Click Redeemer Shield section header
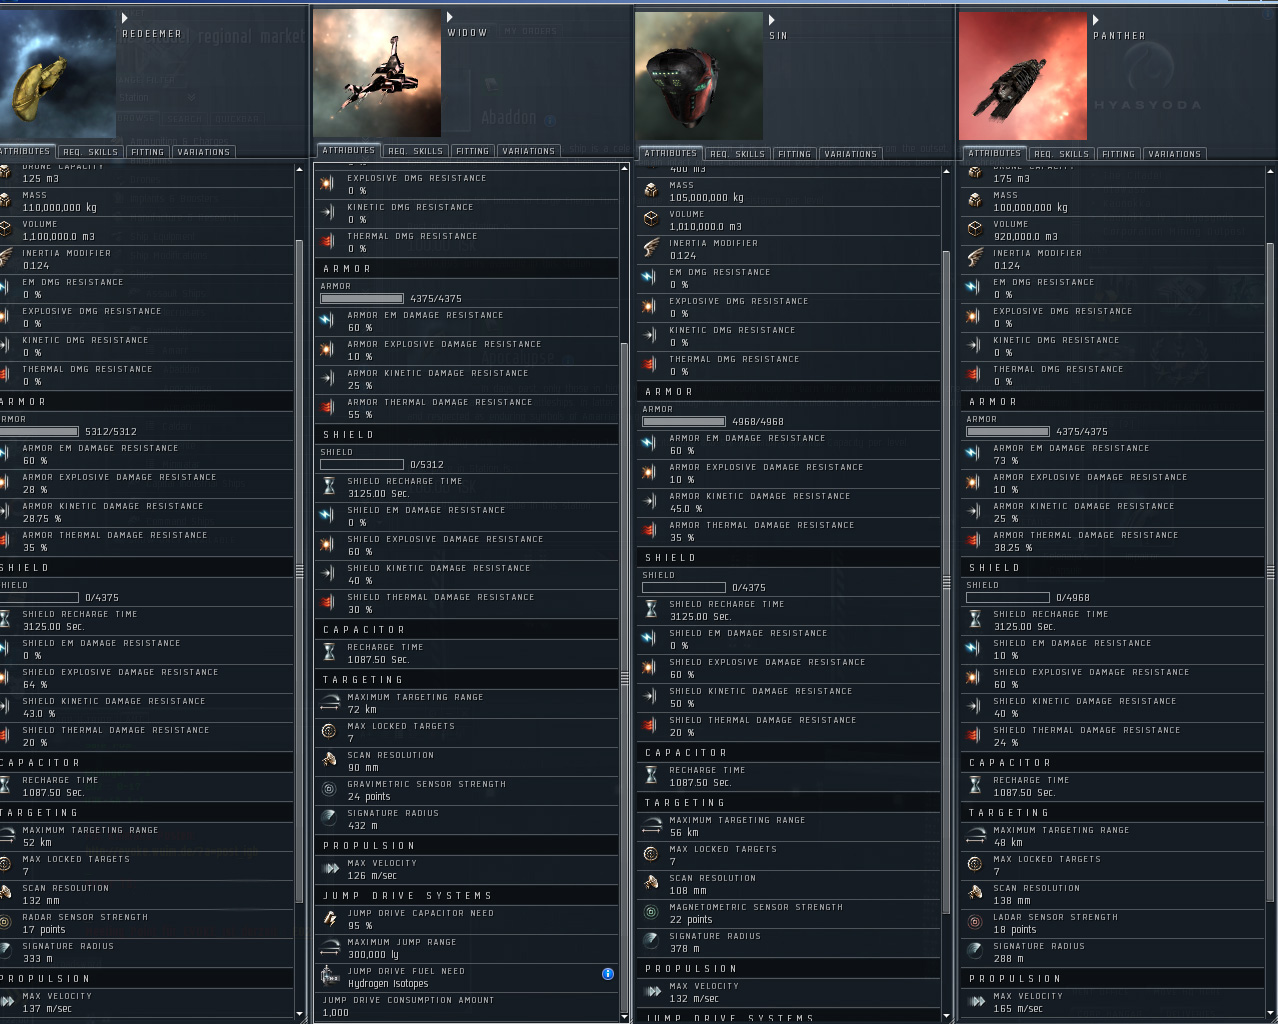 click(146, 568)
